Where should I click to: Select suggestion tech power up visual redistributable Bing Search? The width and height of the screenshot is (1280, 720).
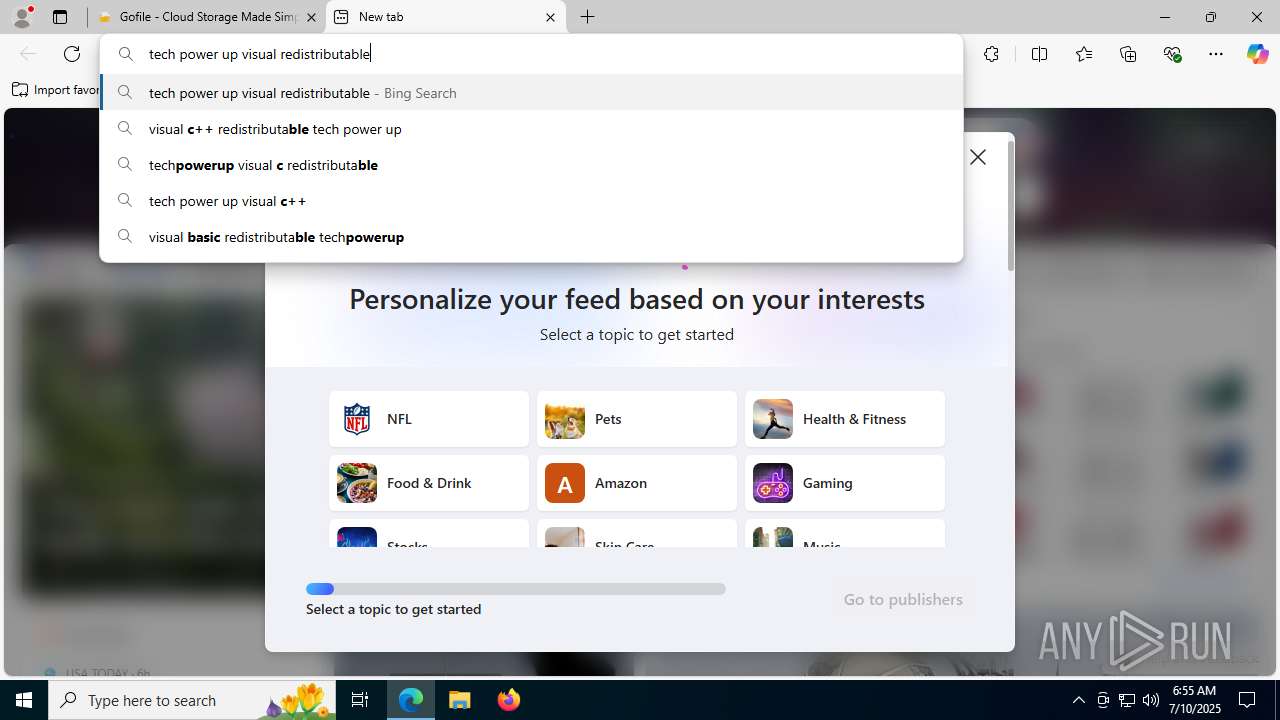coord(531,93)
